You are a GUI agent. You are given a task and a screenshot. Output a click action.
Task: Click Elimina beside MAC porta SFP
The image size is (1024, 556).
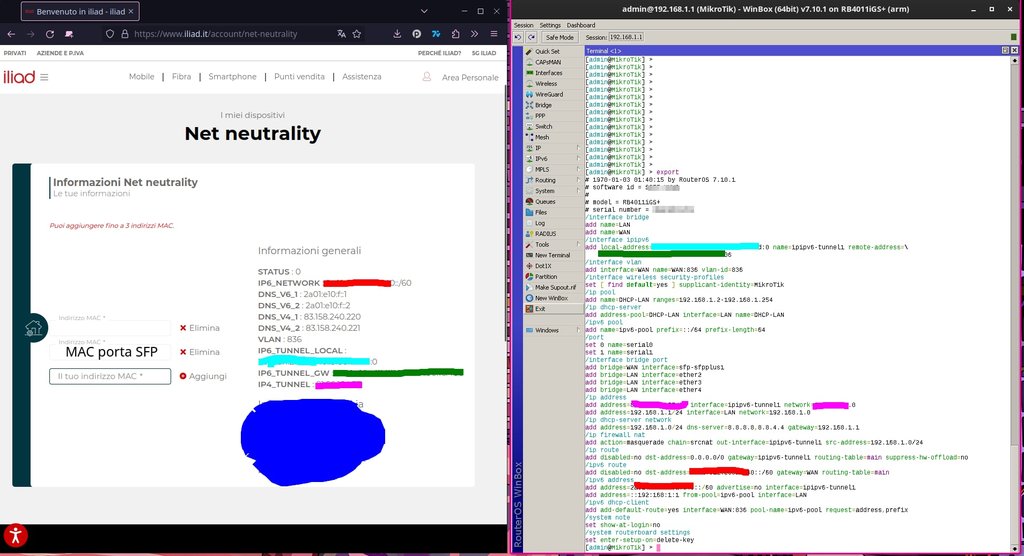click(x=200, y=352)
